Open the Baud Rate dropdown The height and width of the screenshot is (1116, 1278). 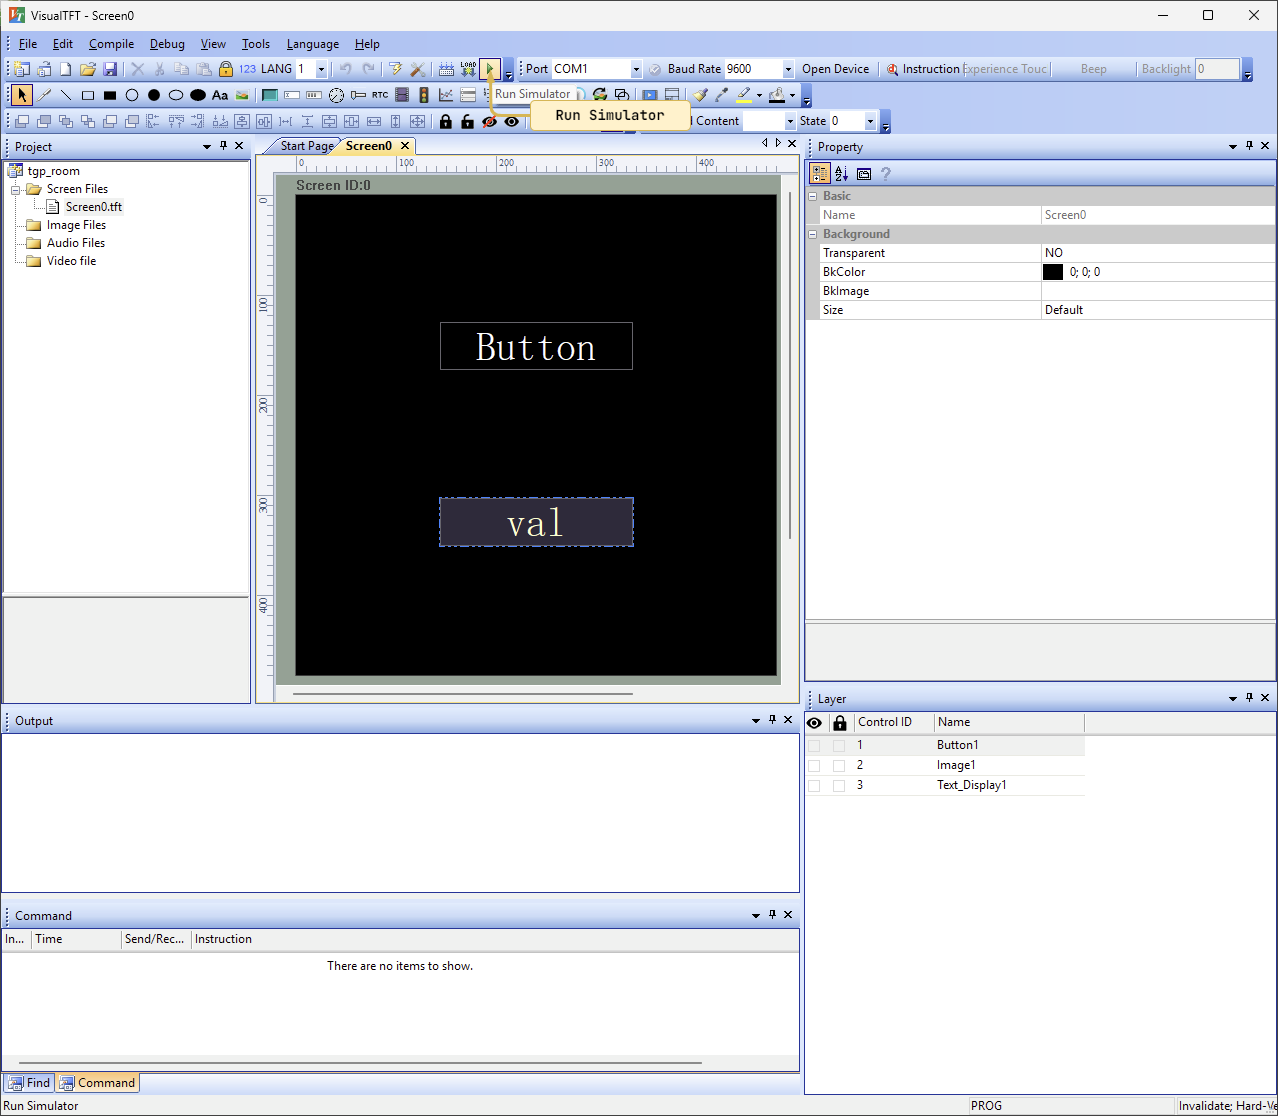point(787,69)
